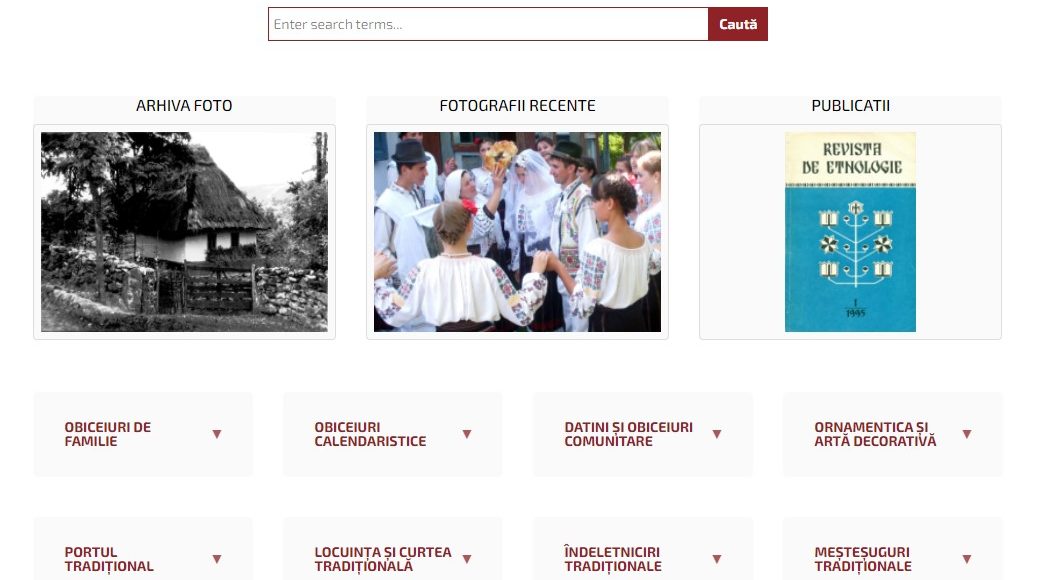Screen dimensions: 1043x580
Task: Expand Meșteșuguri Tradiționale arrow
Action: coord(967,559)
